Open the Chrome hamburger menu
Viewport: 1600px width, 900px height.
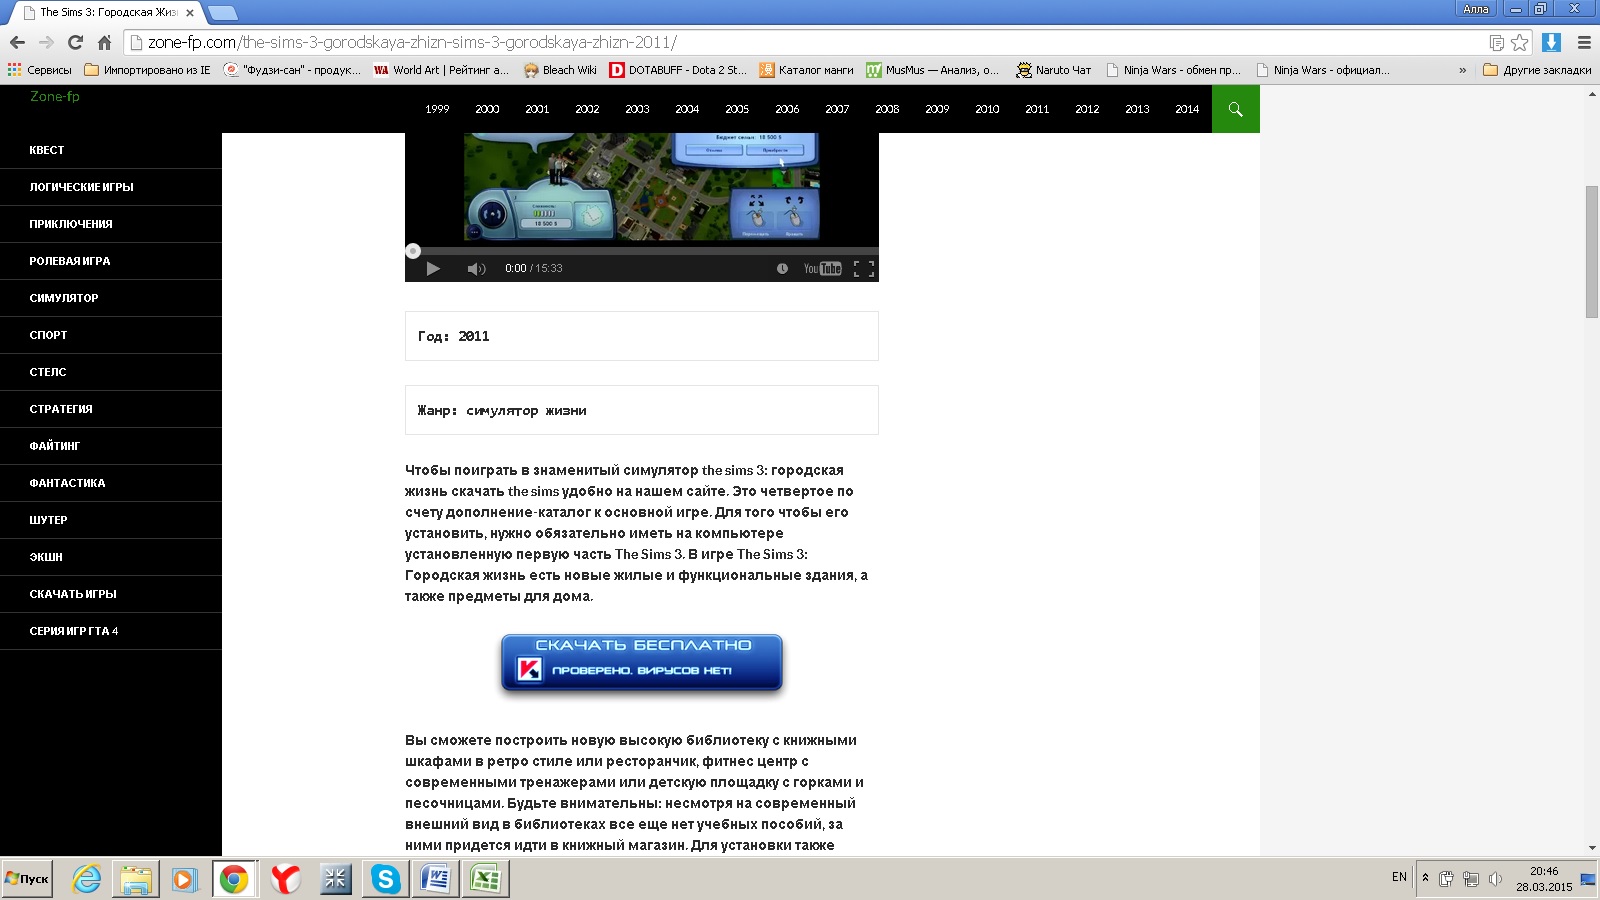coord(1584,42)
